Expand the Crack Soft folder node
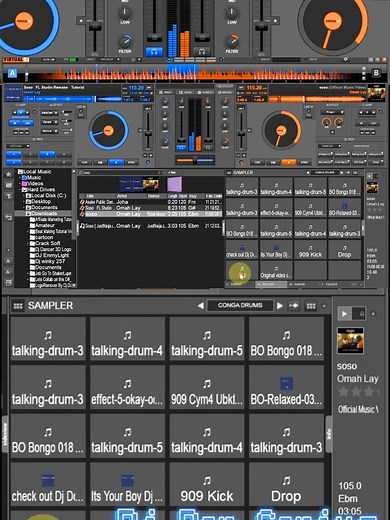Image resolution: width=390 pixels, height=520 pixels. click(x=28, y=243)
